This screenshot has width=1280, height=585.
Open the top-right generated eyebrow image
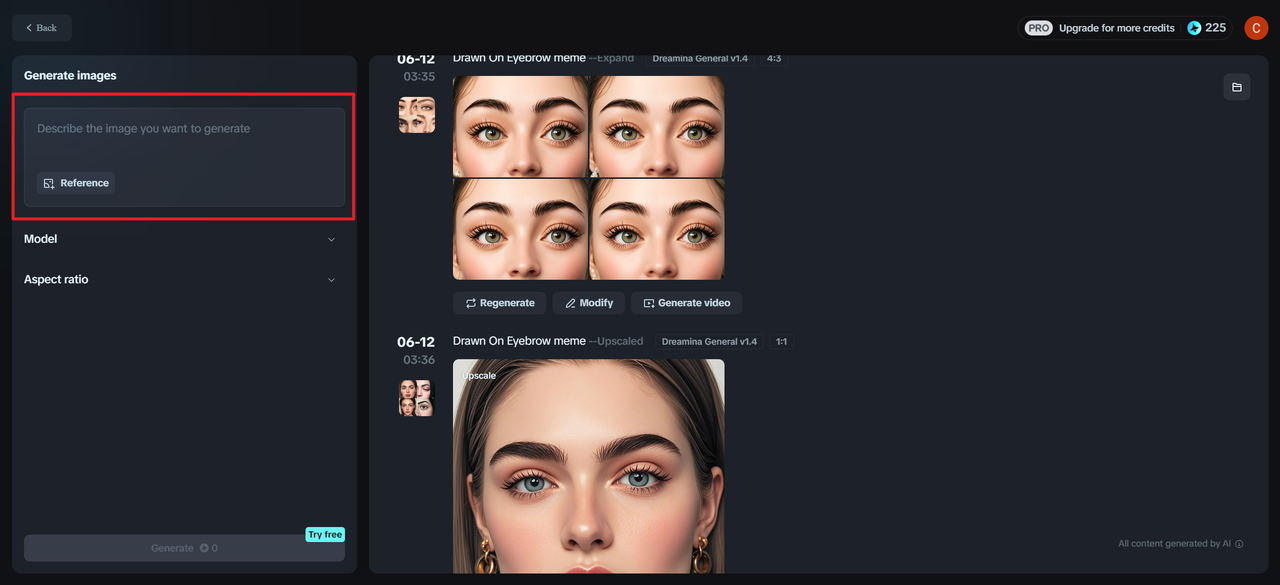(x=657, y=126)
